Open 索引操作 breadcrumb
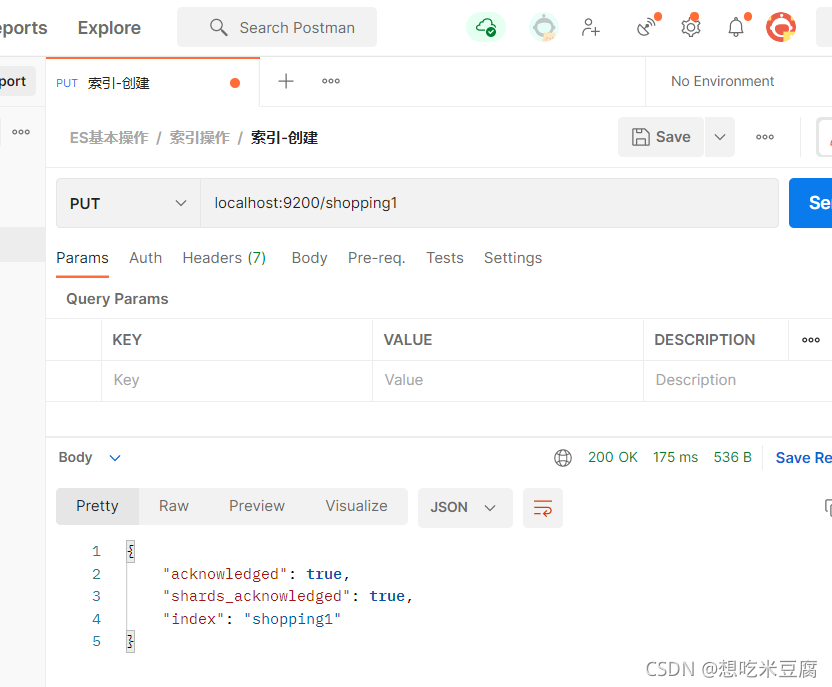Image resolution: width=832 pixels, height=687 pixels. point(200,137)
